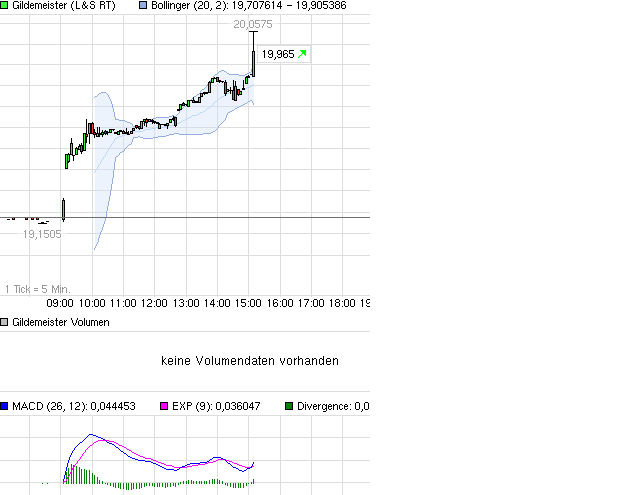Click the EXP (9): 0,036047 text
Viewport: 640px width, 495px height.
click(x=216, y=406)
